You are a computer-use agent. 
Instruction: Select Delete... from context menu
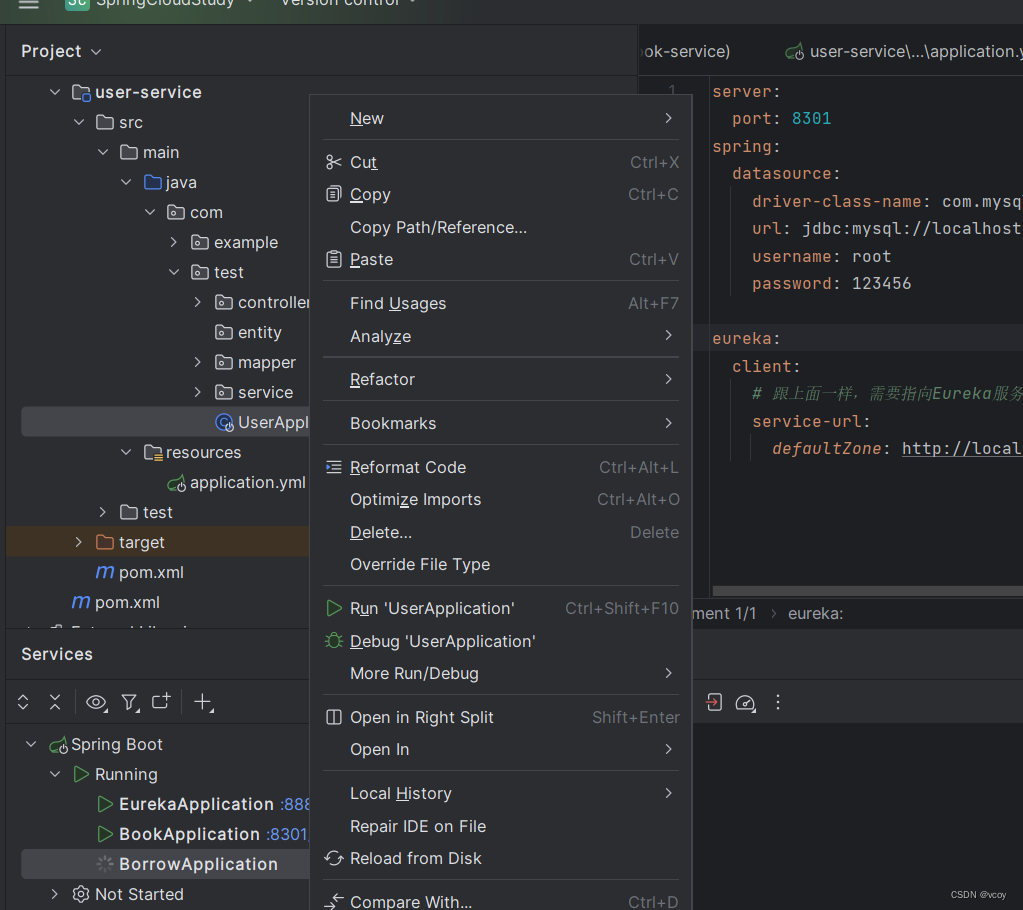pos(501,532)
